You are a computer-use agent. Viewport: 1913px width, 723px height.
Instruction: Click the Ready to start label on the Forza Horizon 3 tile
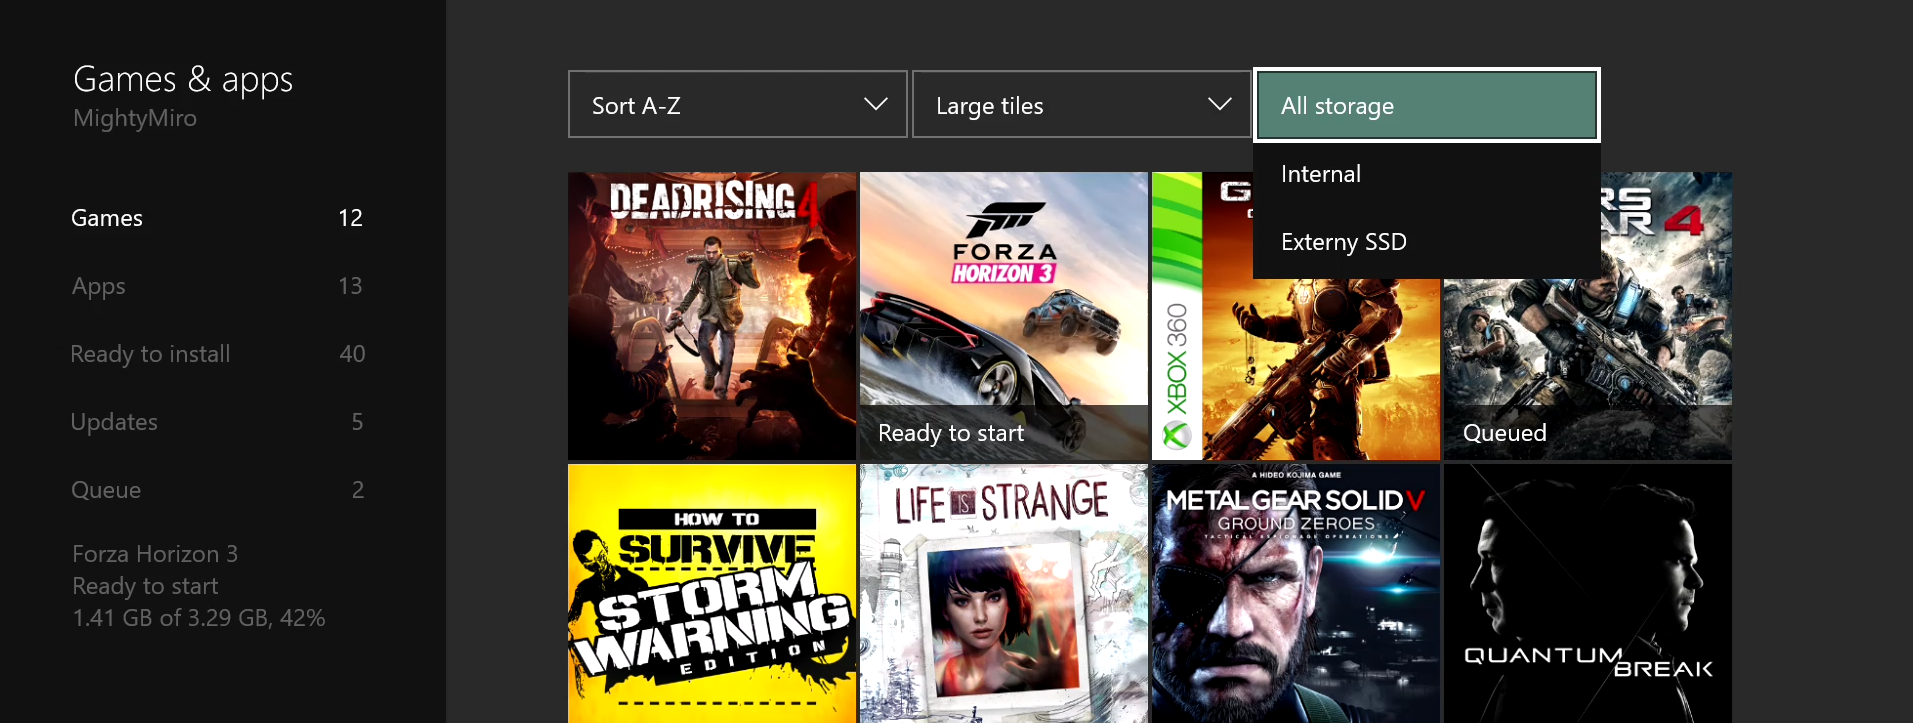pos(951,433)
